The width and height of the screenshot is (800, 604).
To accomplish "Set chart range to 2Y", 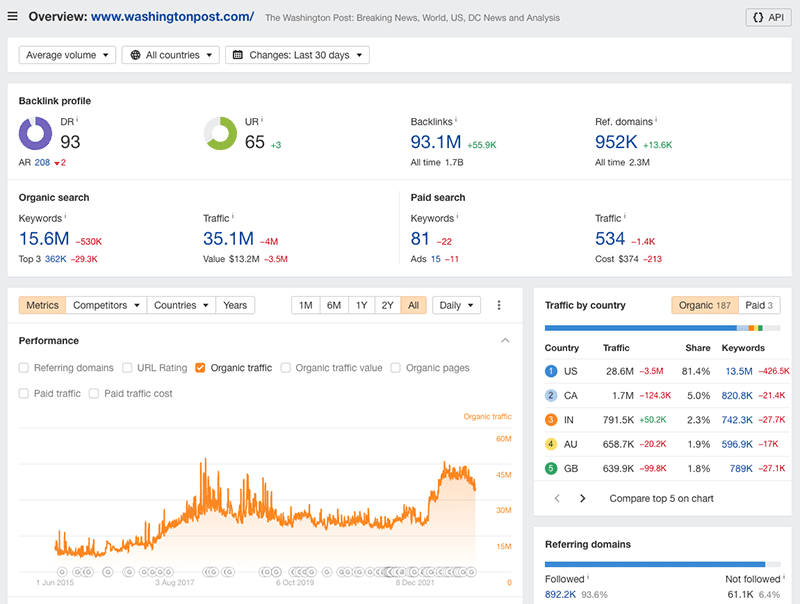I will click(x=388, y=305).
